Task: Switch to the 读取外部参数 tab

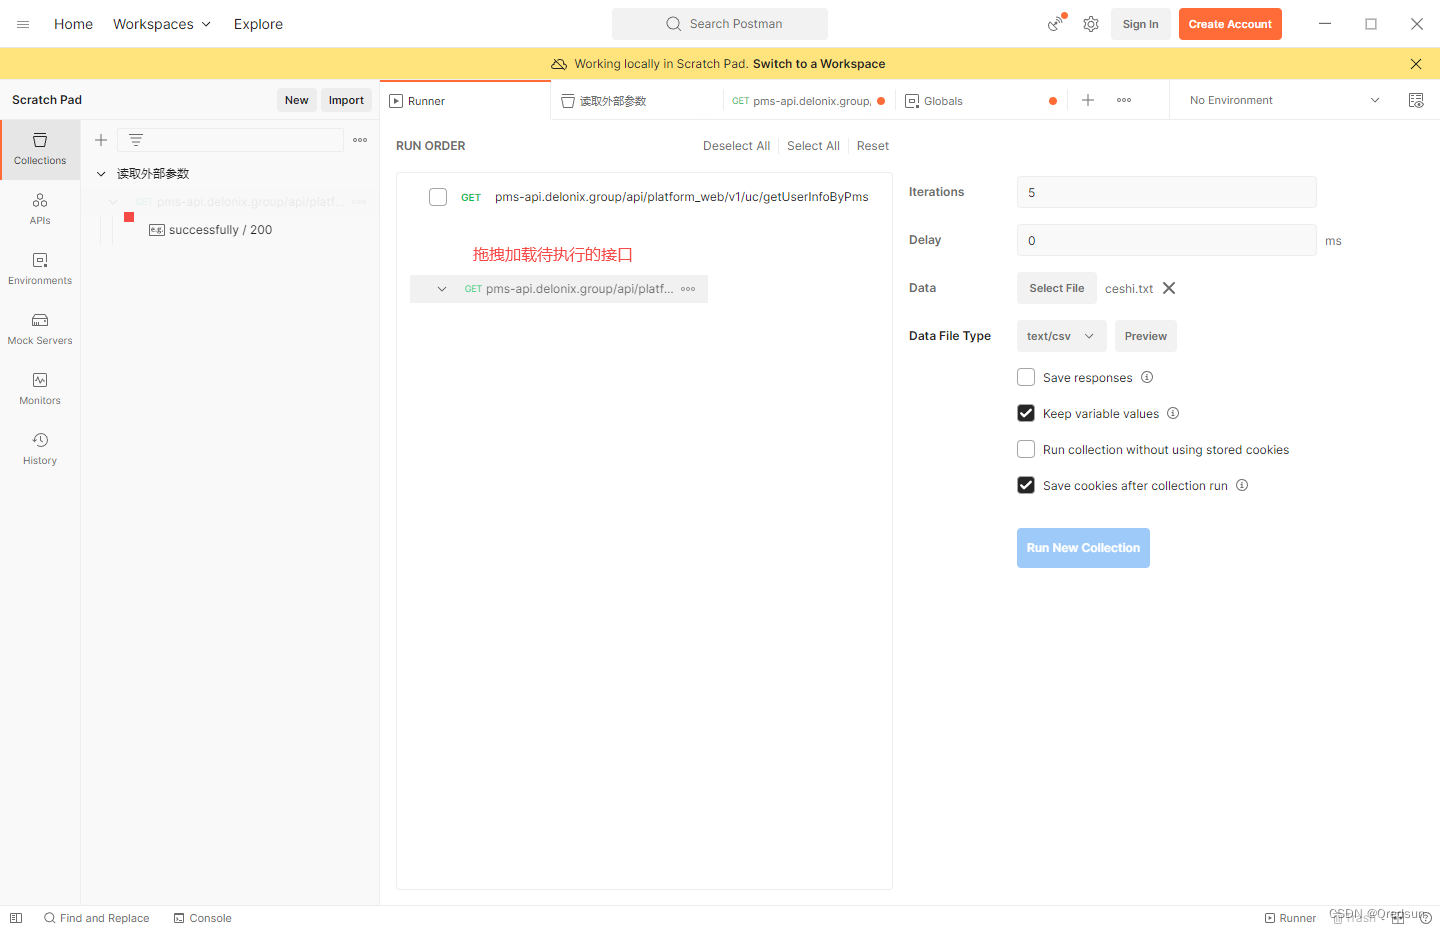Action: click(x=637, y=101)
